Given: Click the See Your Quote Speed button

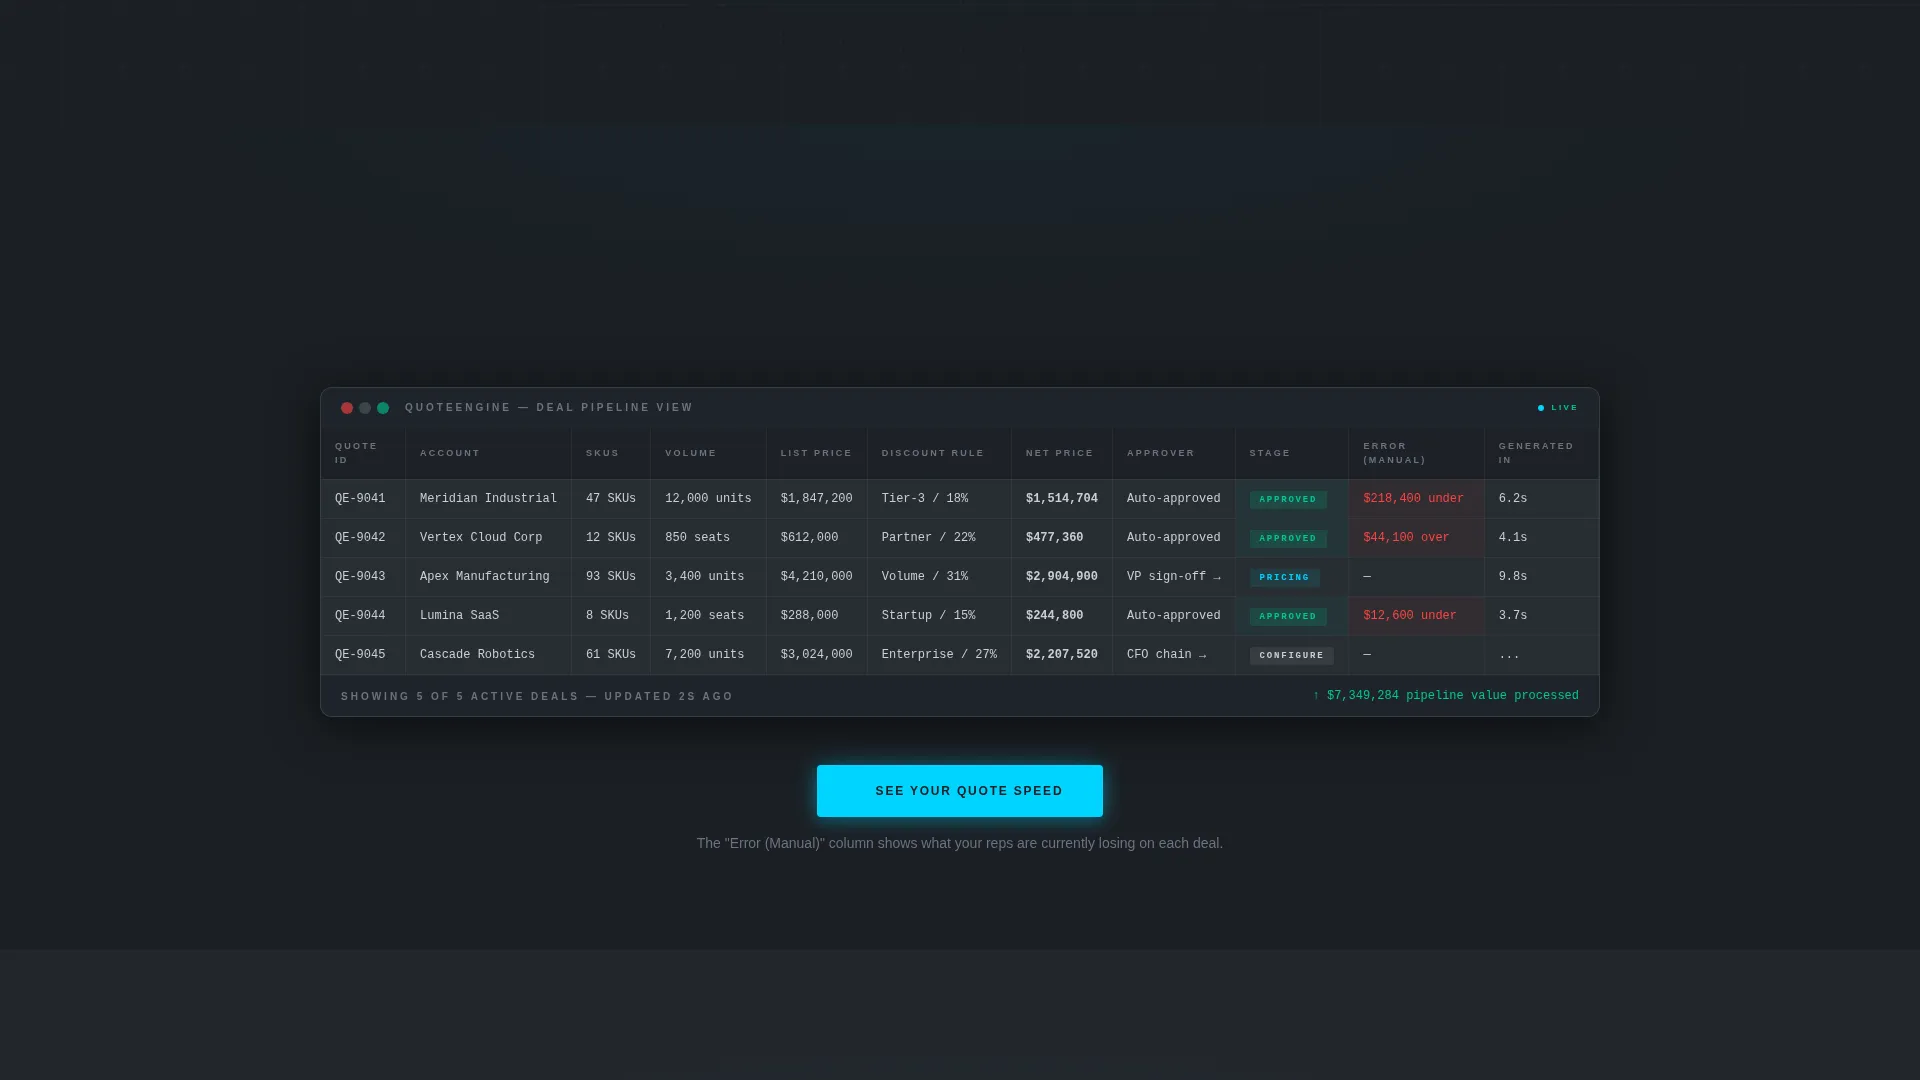Looking at the screenshot, I should (x=960, y=791).
